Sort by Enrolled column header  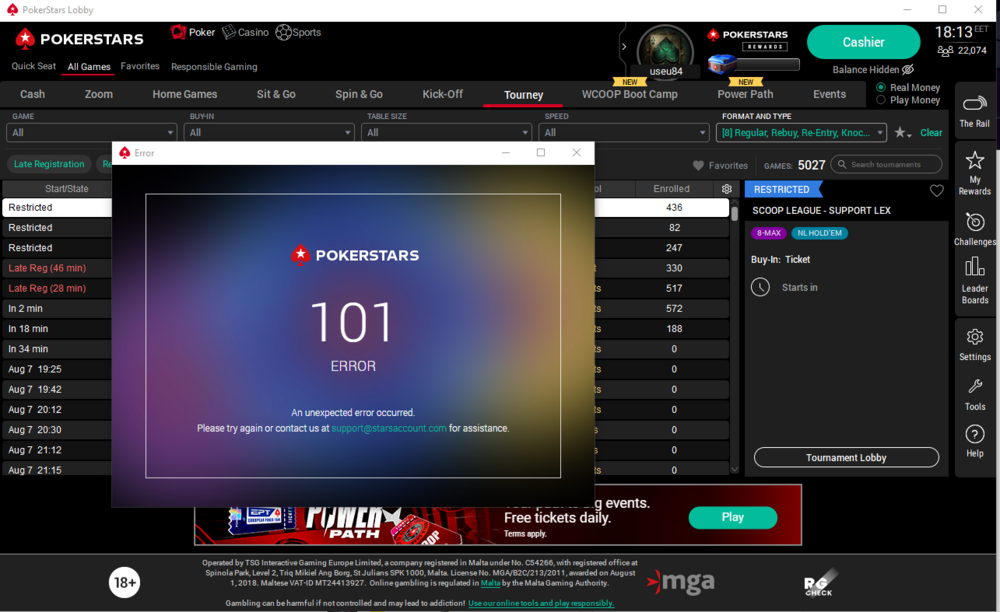671,189
